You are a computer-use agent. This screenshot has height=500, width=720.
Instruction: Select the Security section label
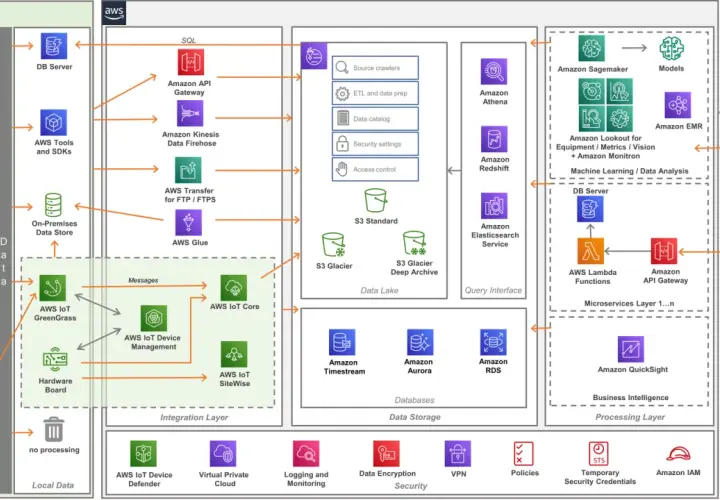411,486
